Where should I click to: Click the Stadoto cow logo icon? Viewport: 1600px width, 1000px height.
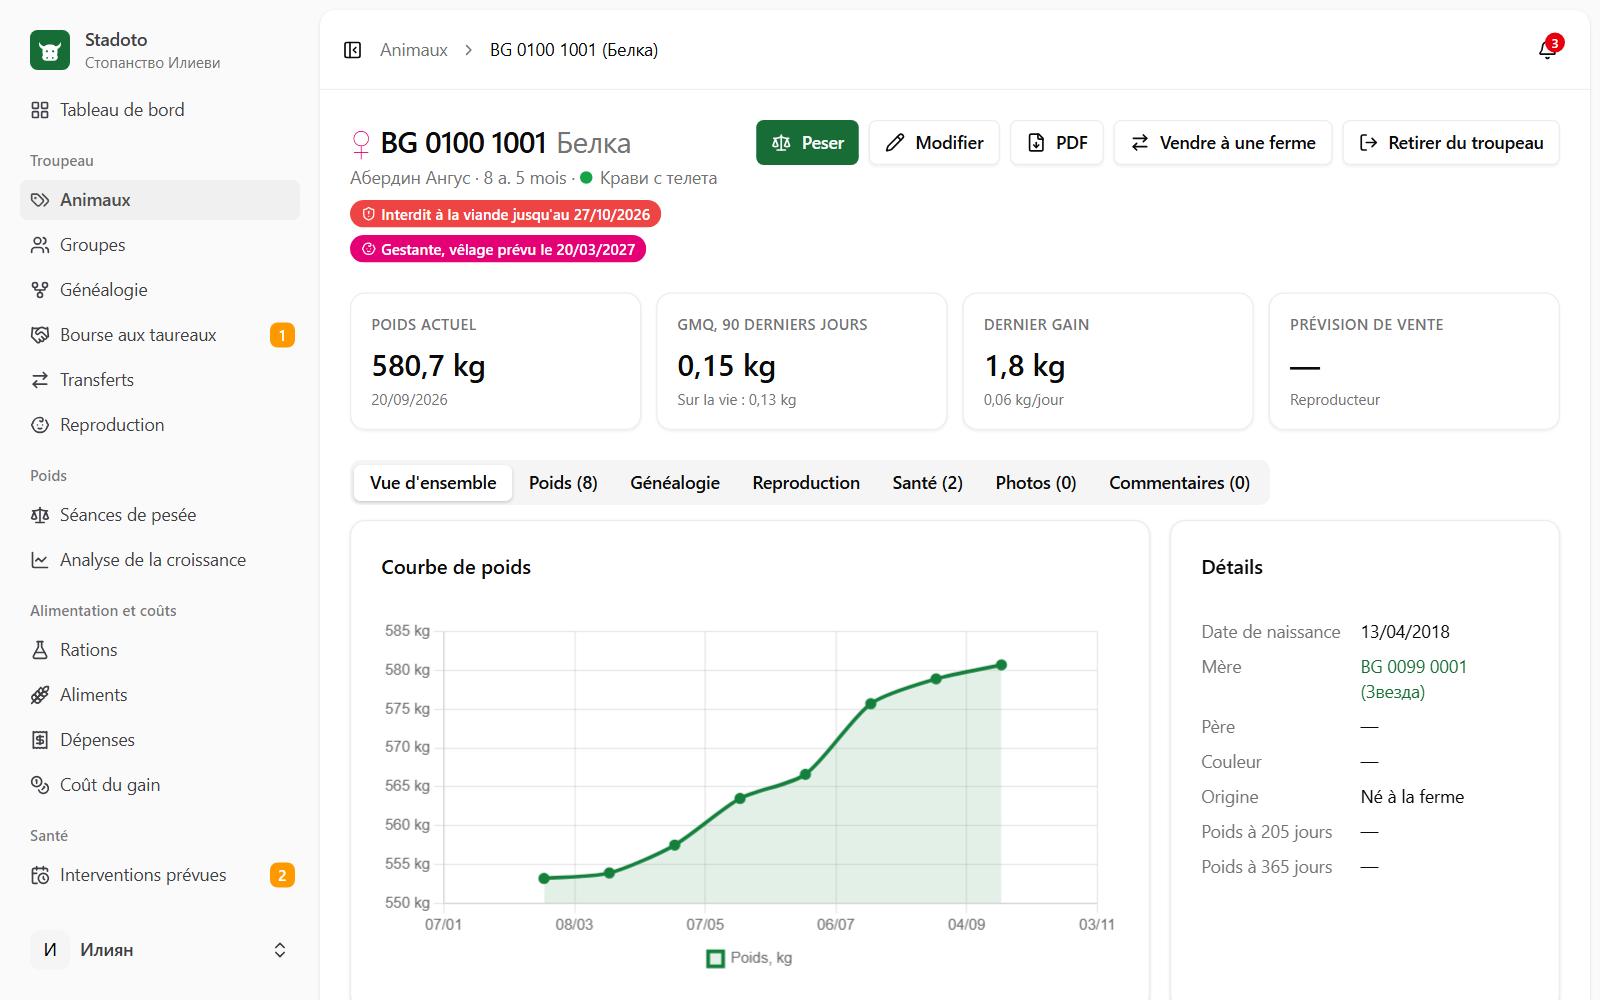tap(50, 50)
